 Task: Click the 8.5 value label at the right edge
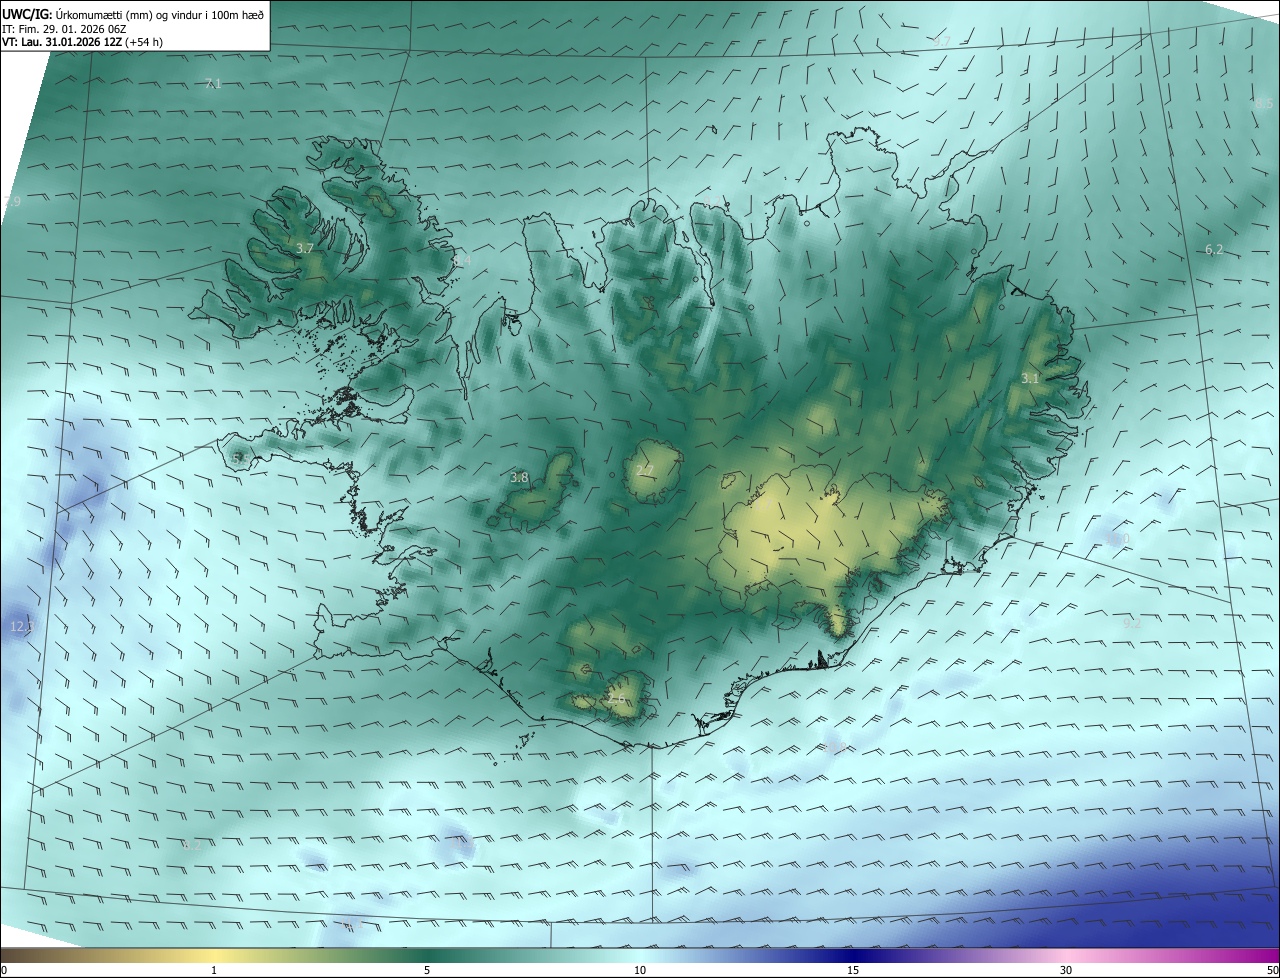pyautogui.click(x=1264, y=104)
